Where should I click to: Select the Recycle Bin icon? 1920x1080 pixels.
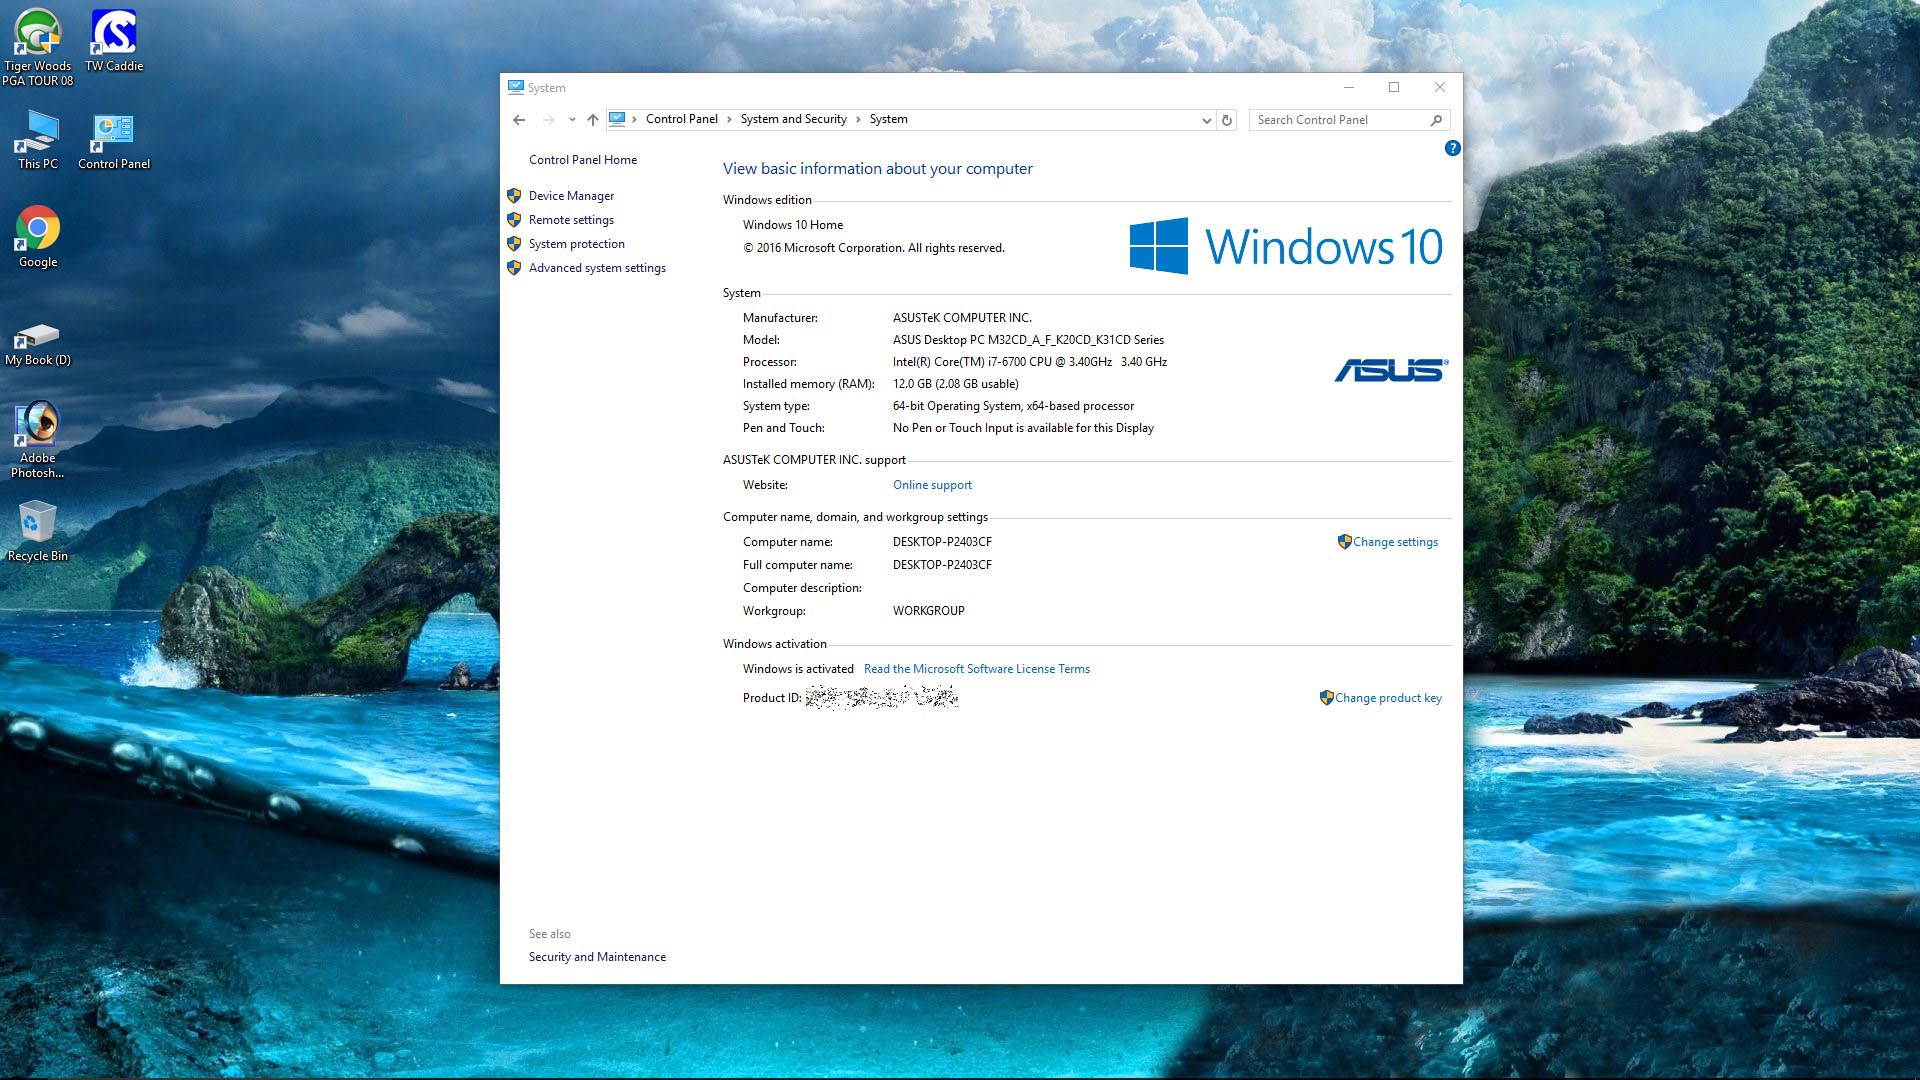pos(38,531)
